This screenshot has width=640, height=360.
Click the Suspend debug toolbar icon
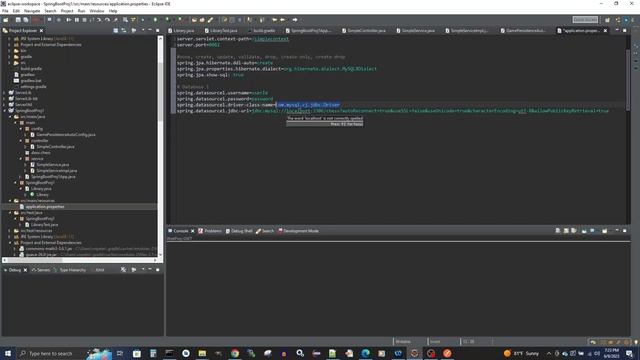[77, 20]
